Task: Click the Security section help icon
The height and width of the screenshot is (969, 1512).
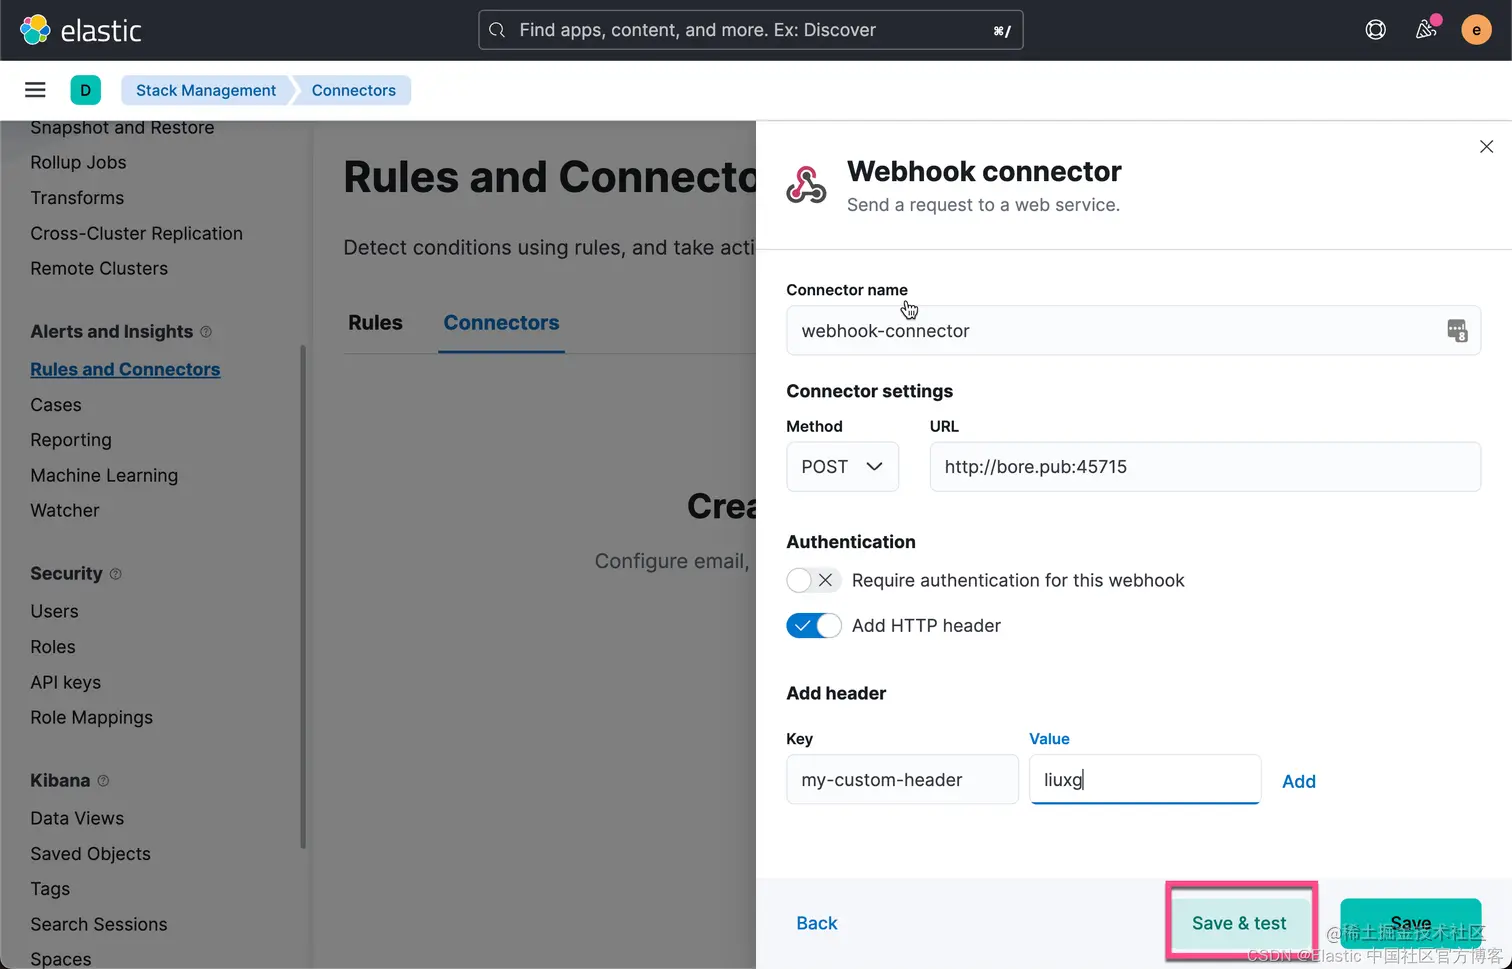Action: [x=115, y=574]
